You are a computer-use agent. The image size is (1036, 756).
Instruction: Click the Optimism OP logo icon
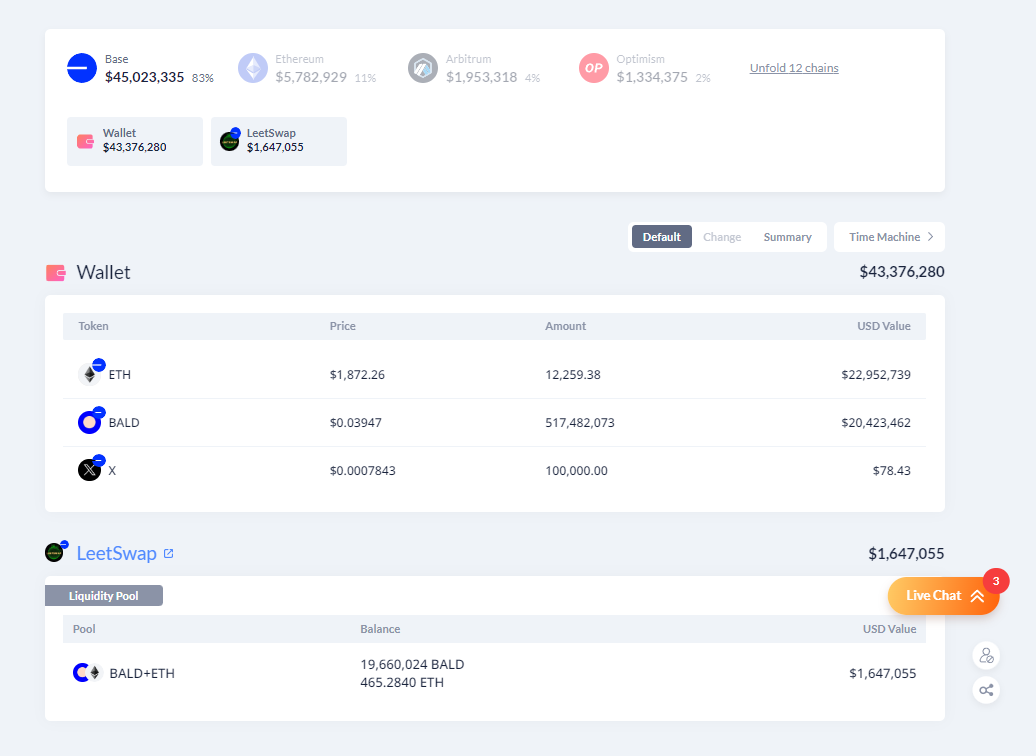(594, 68)
